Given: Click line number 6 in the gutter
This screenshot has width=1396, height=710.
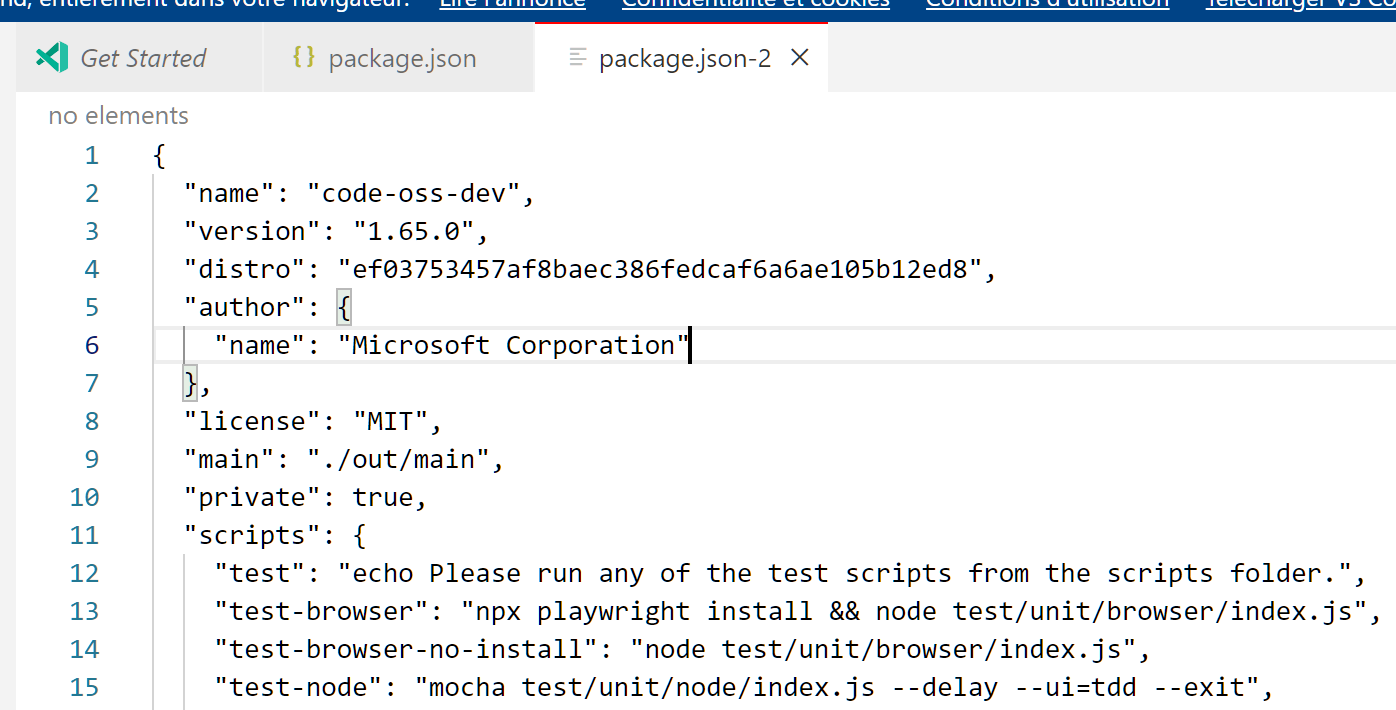Looking at the screenshot, I should [x=91, y=344].
